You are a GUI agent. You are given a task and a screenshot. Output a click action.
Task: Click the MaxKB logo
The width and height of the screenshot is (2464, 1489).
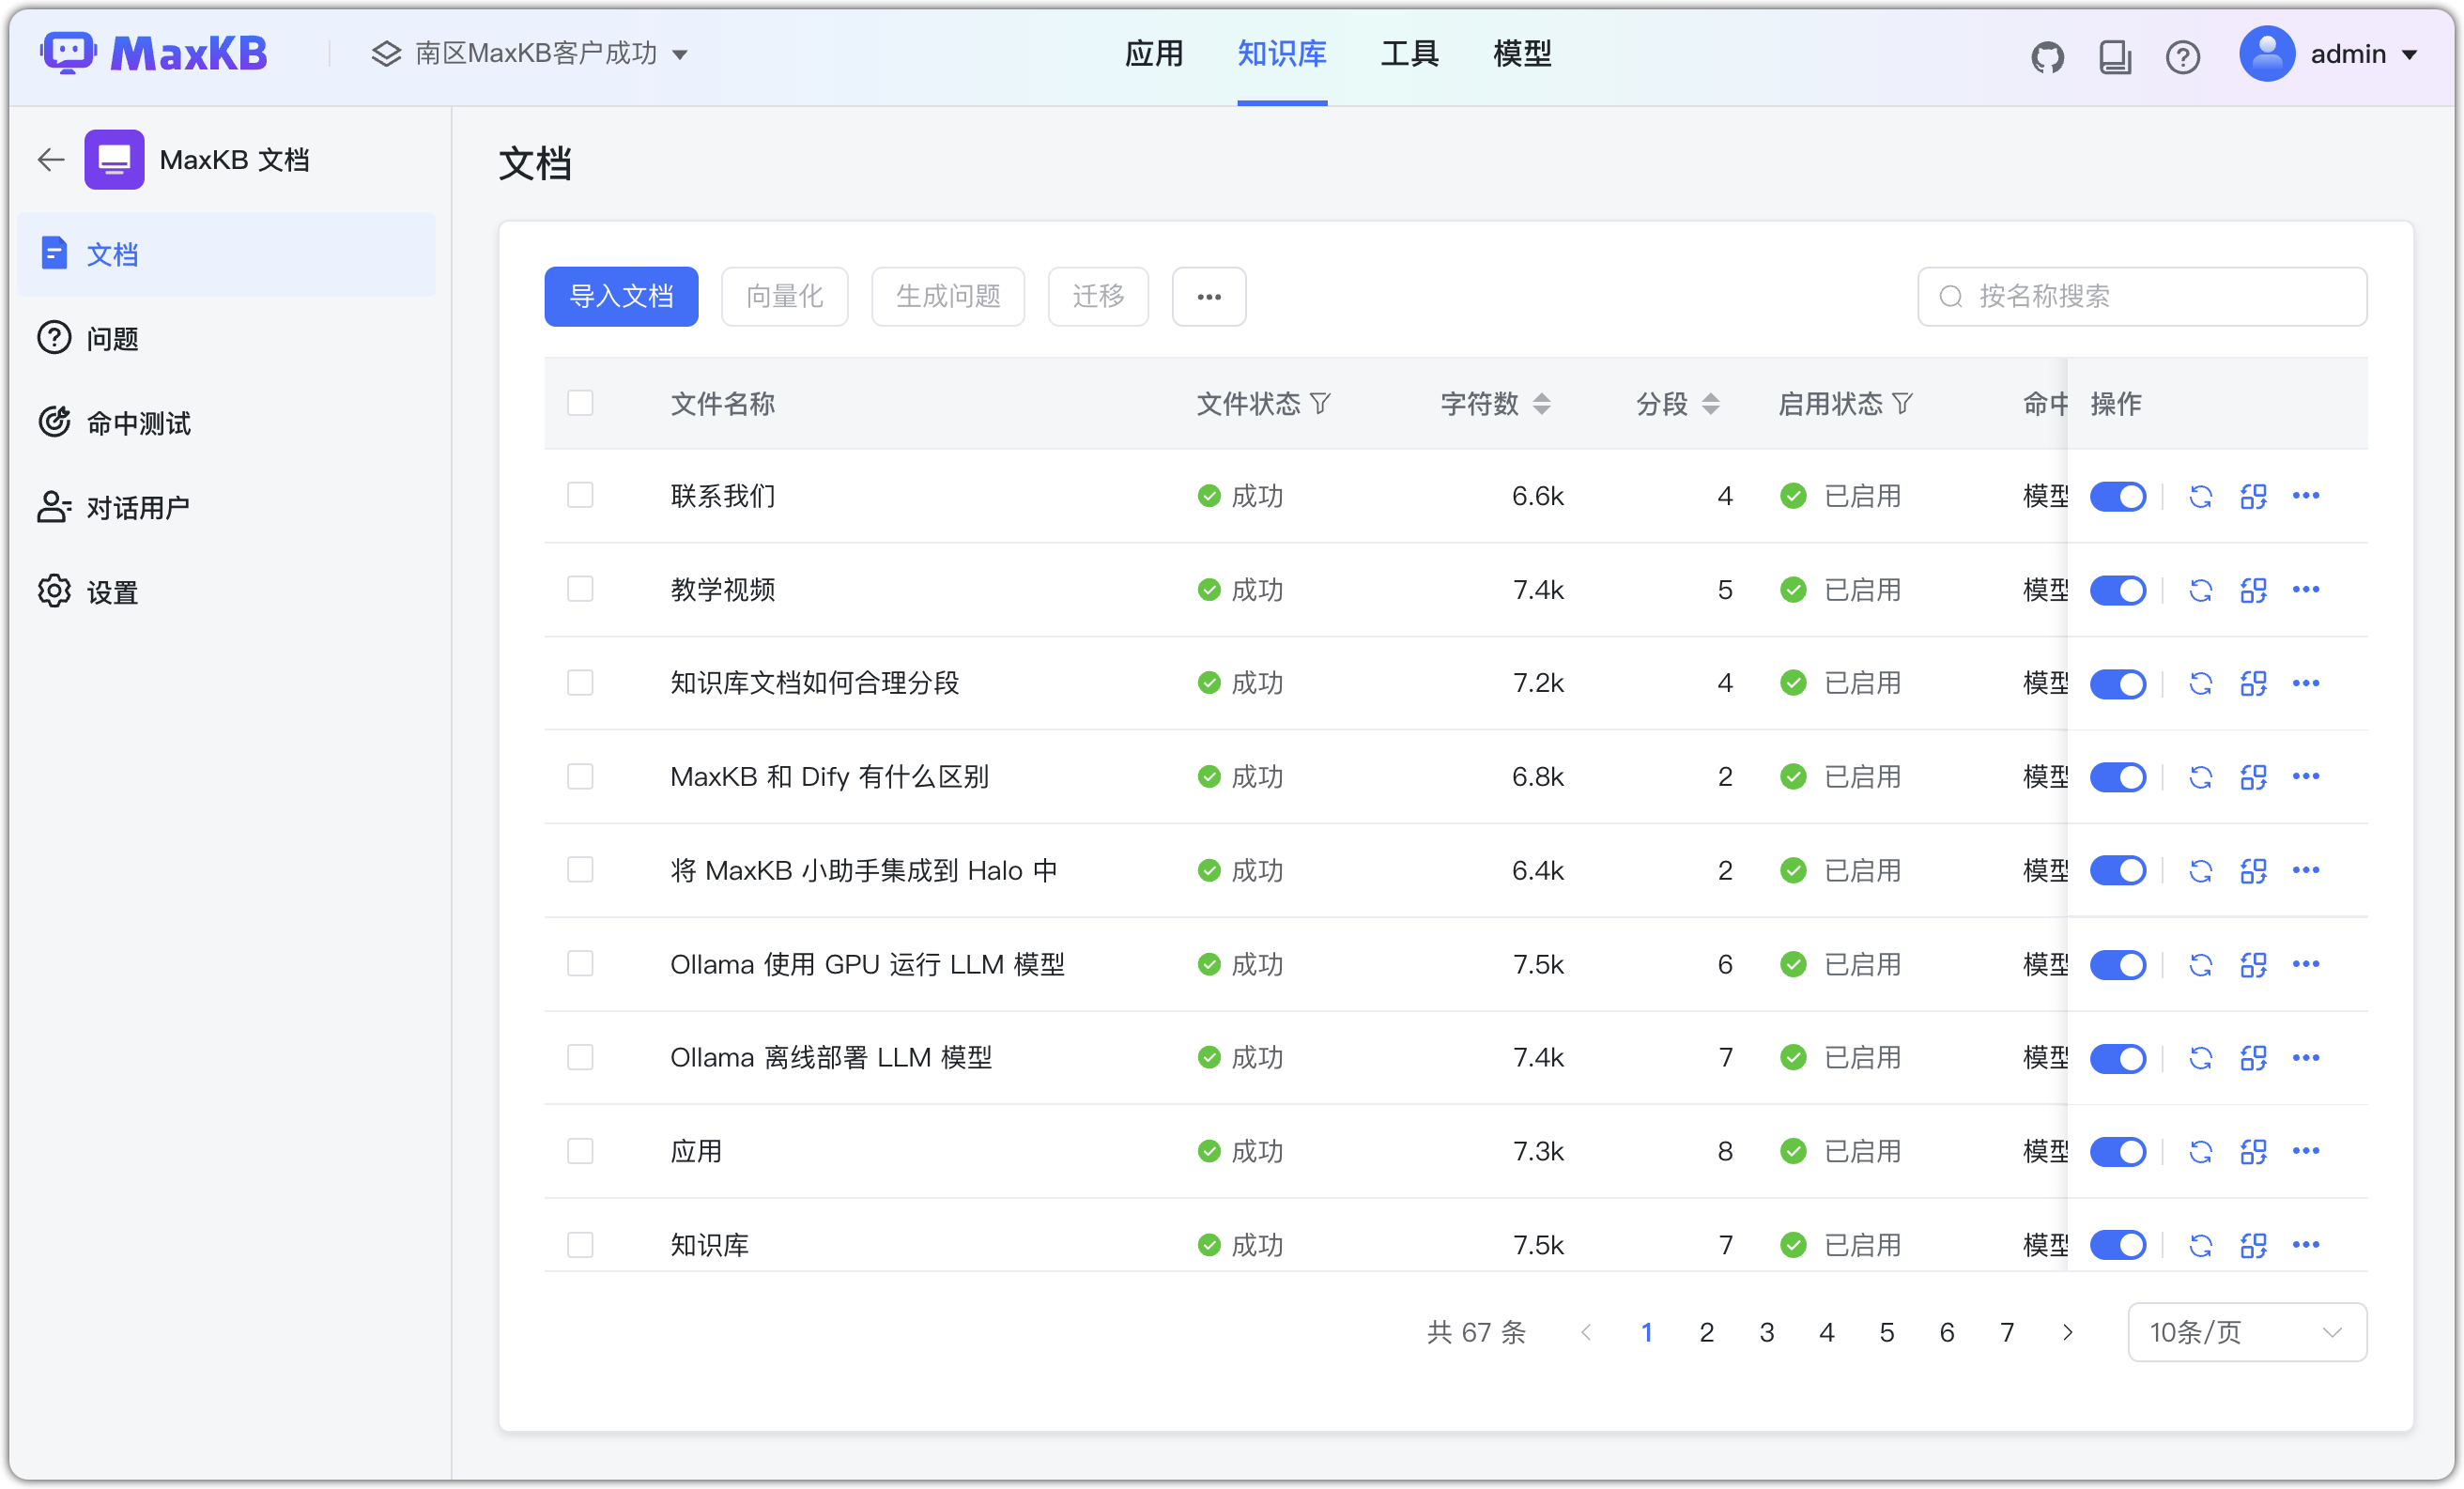(x=154, y=53)
